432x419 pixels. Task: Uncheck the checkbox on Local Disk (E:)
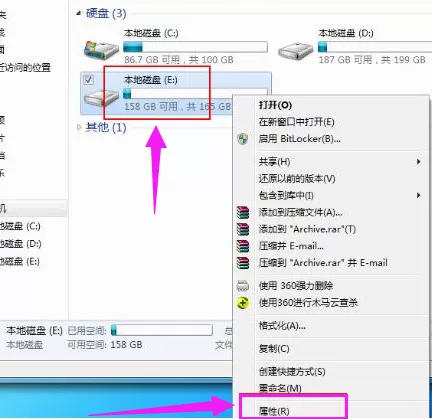click(x=88, y=80)
